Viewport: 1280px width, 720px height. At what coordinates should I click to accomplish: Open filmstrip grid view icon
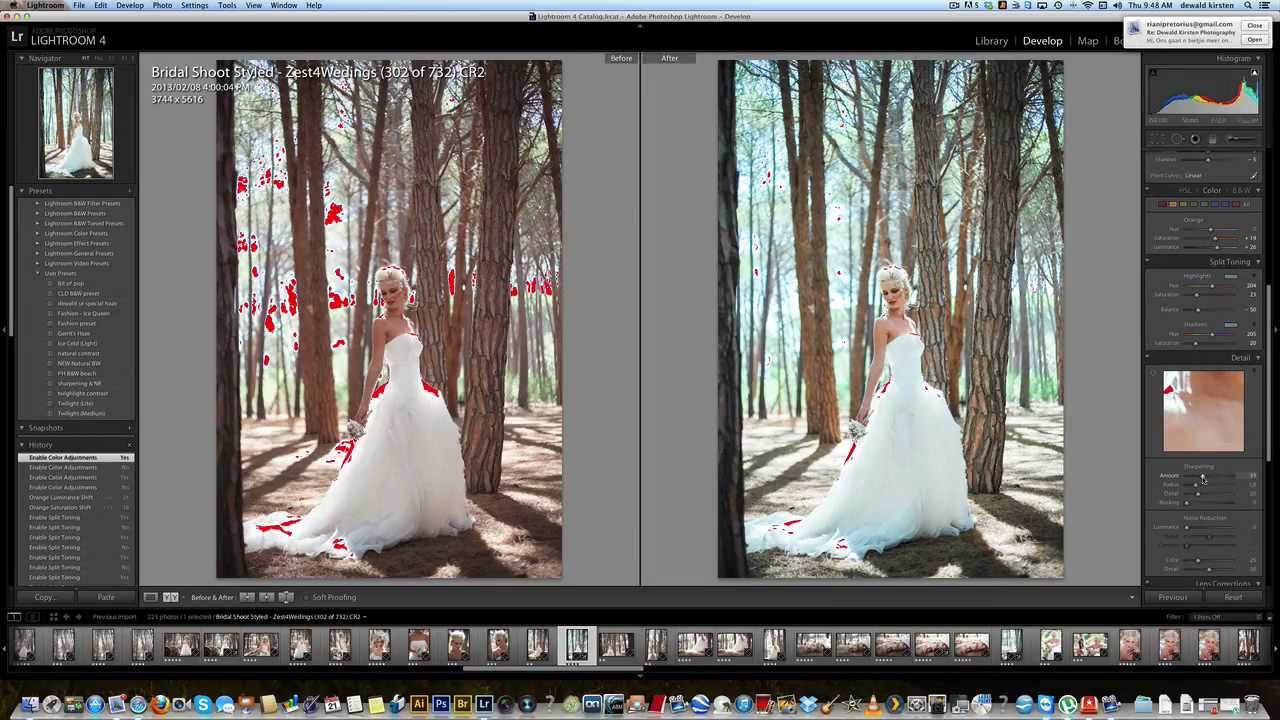click(53, 617)
